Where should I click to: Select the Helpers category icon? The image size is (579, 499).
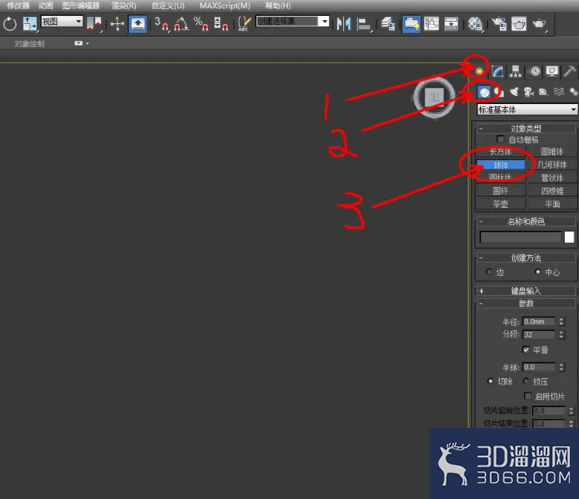(543, 92)
